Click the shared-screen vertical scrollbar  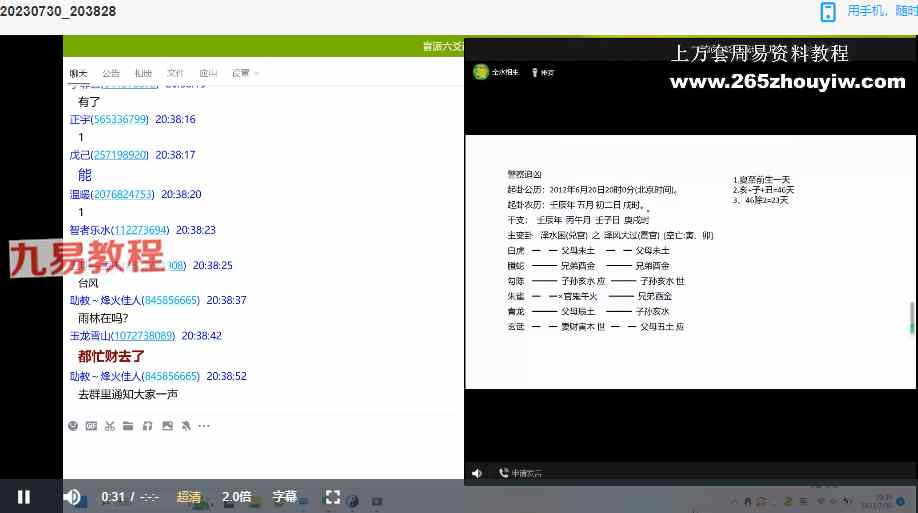[911, 318]
